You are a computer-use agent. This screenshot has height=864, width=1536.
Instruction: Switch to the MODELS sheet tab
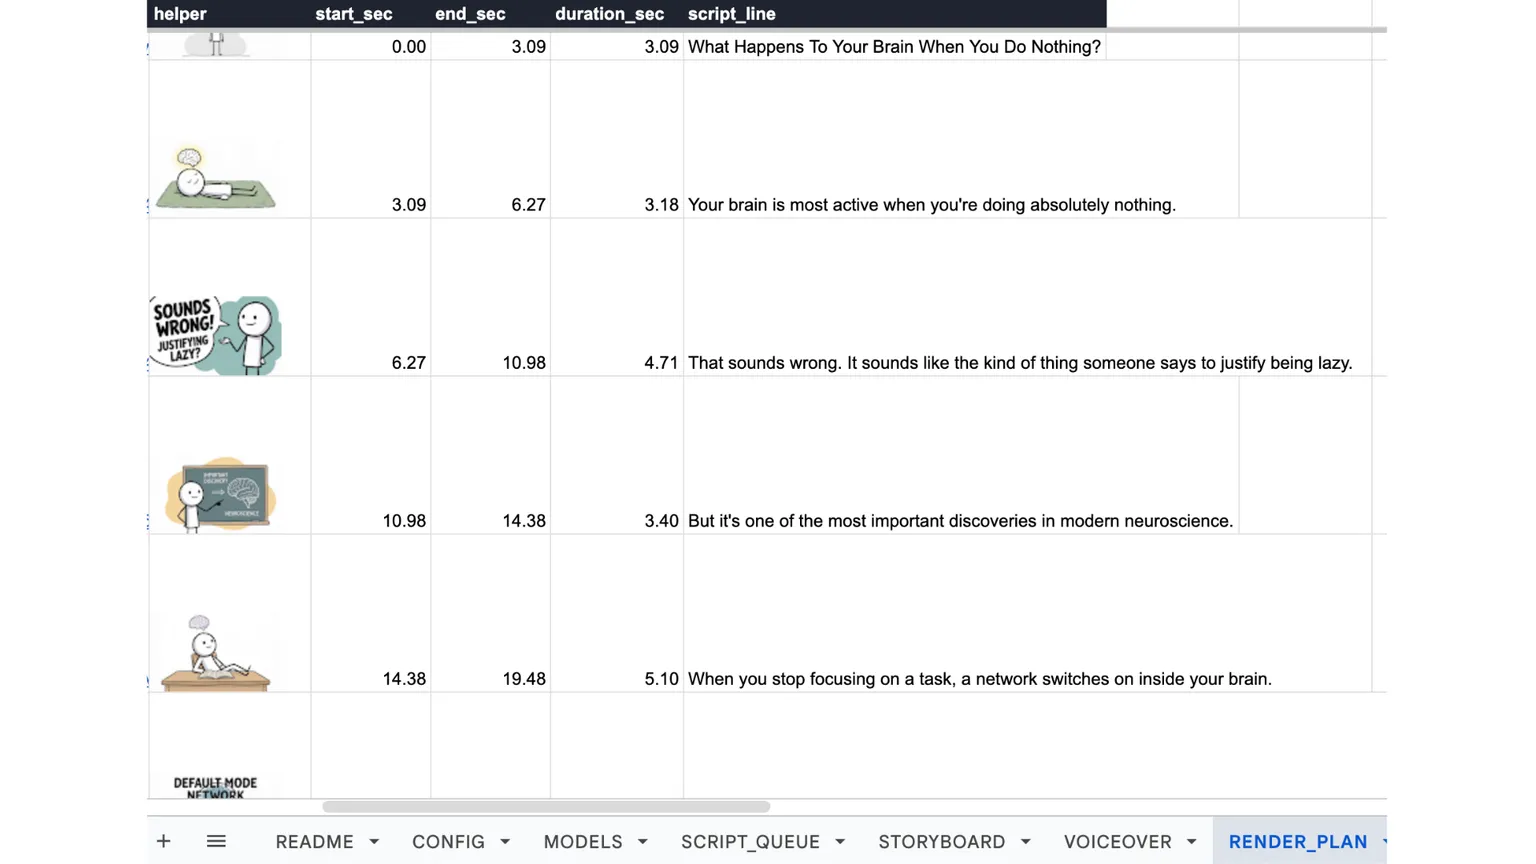point(583,842)
